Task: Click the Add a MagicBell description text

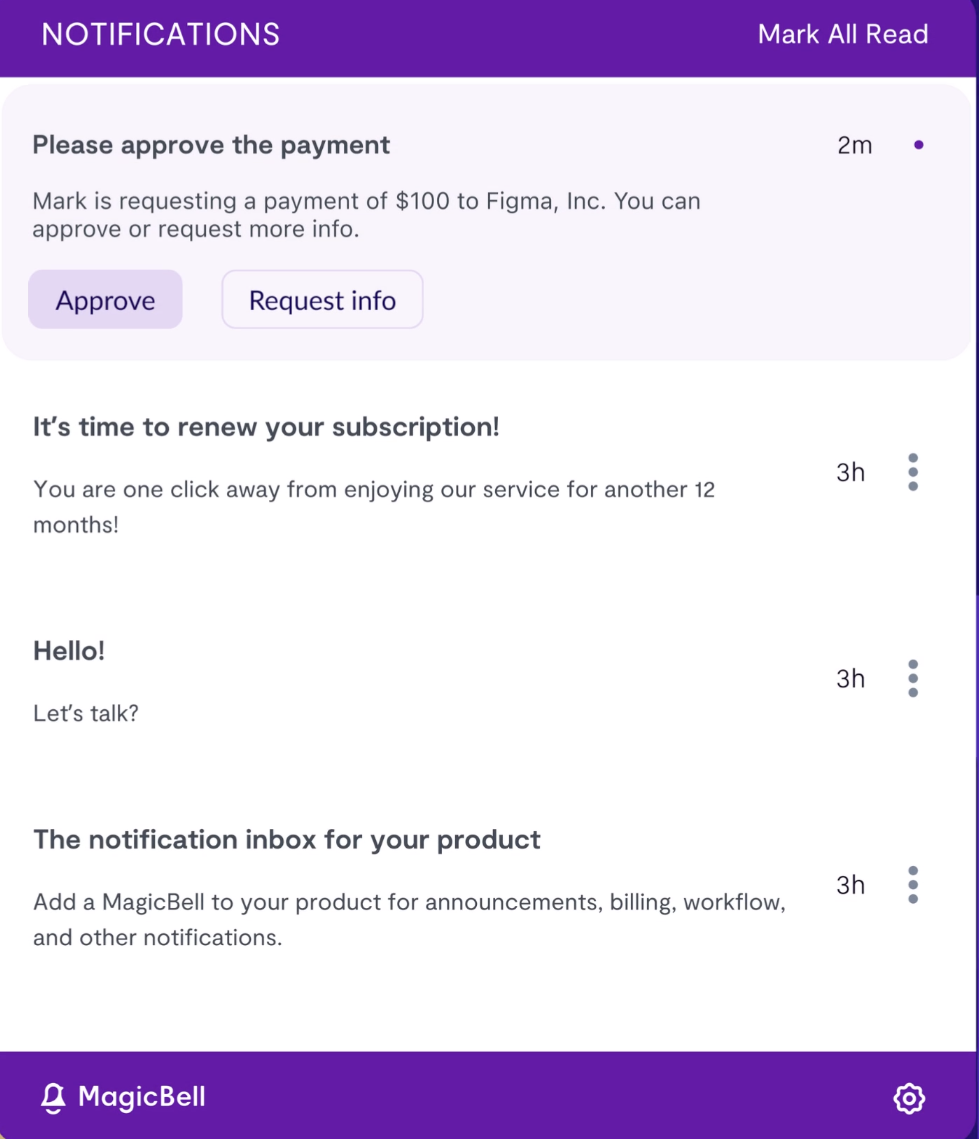Action: coord(409,920)
